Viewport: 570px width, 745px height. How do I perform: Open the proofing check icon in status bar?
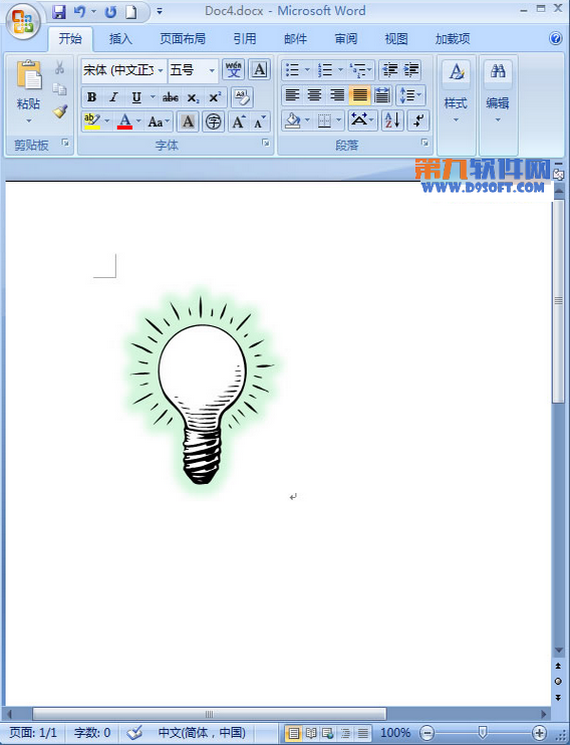click(x=134, y=733)
